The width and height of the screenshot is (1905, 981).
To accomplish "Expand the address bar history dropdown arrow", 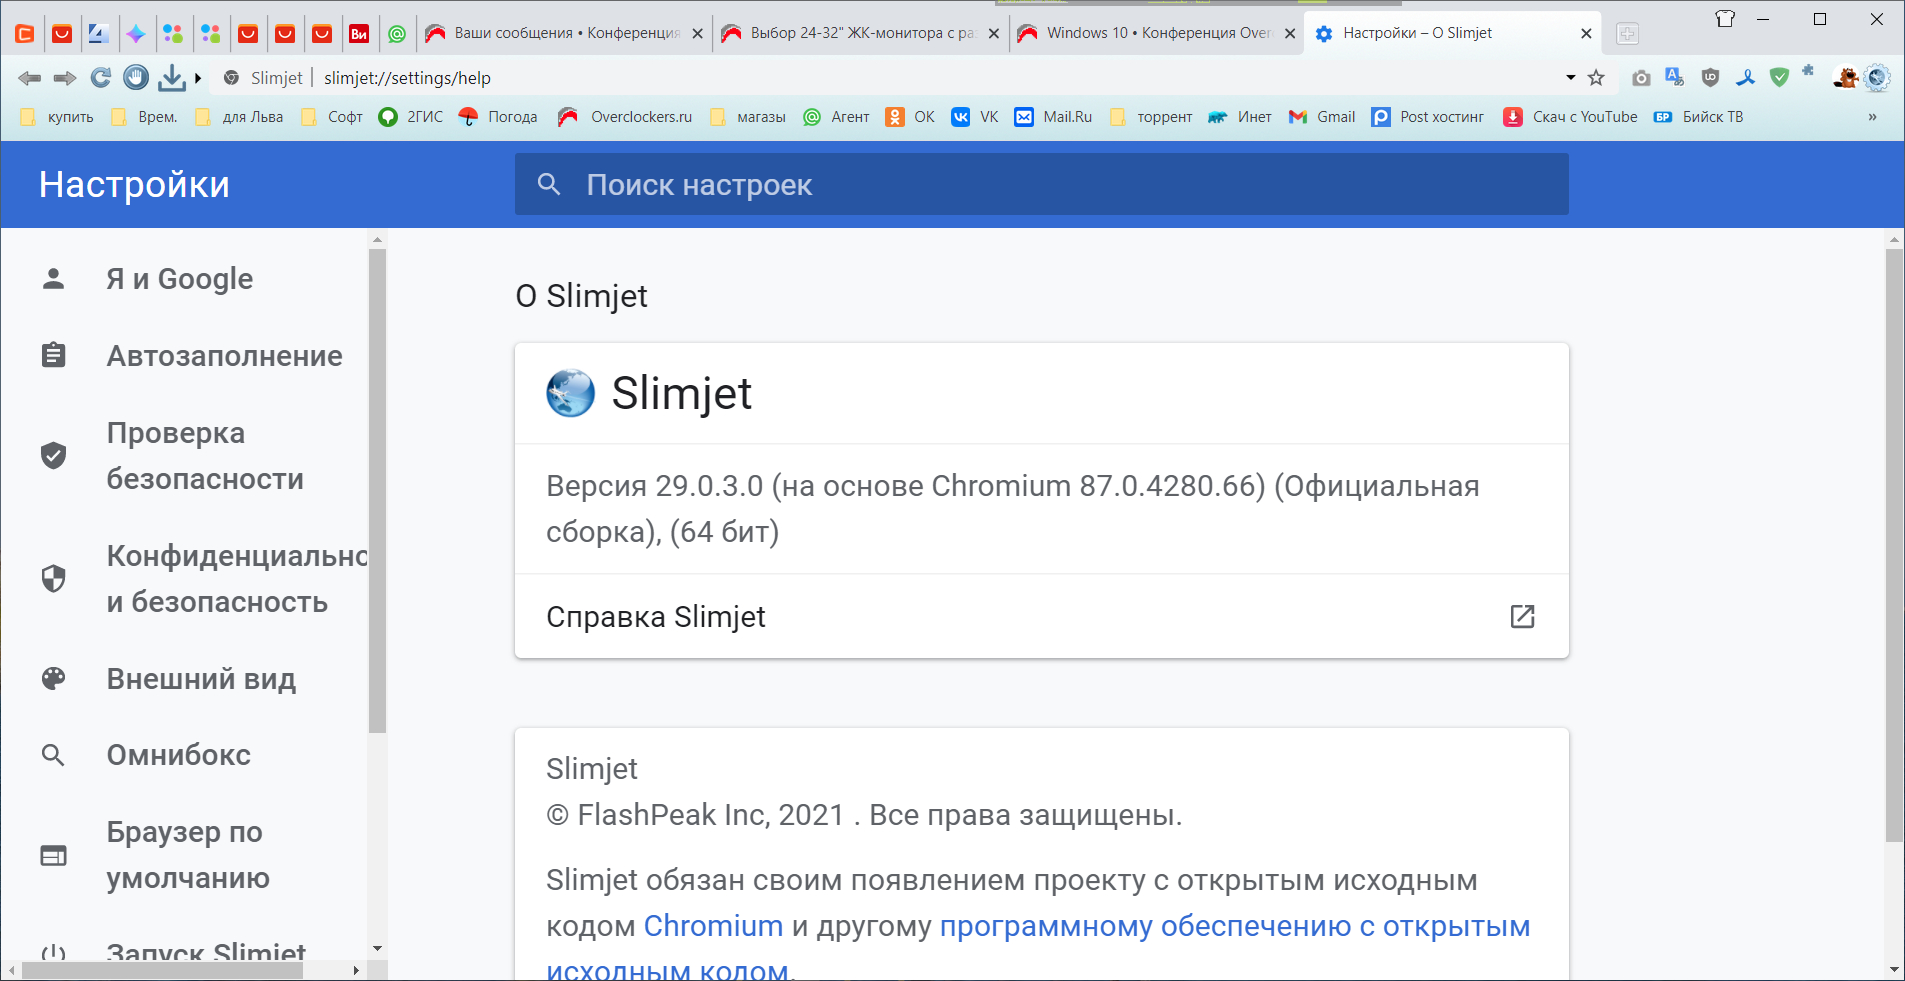I will 1571,78.
